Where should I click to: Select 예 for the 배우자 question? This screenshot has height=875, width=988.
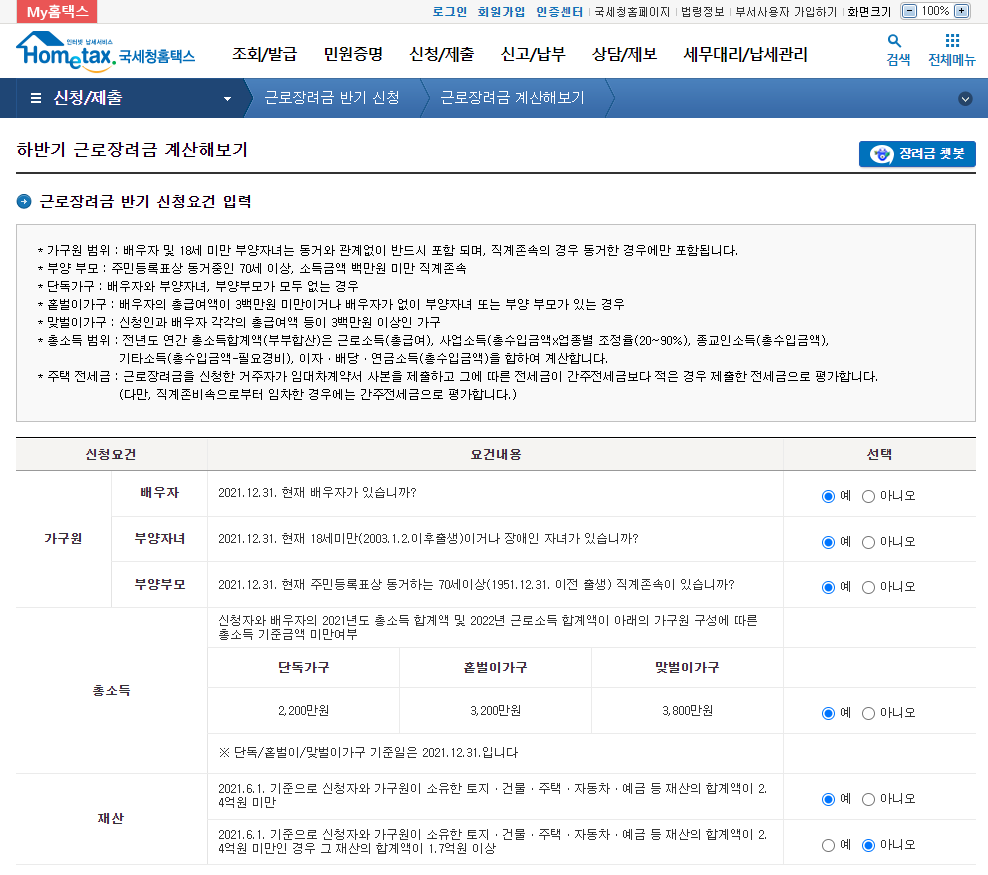tap(828, 496)
